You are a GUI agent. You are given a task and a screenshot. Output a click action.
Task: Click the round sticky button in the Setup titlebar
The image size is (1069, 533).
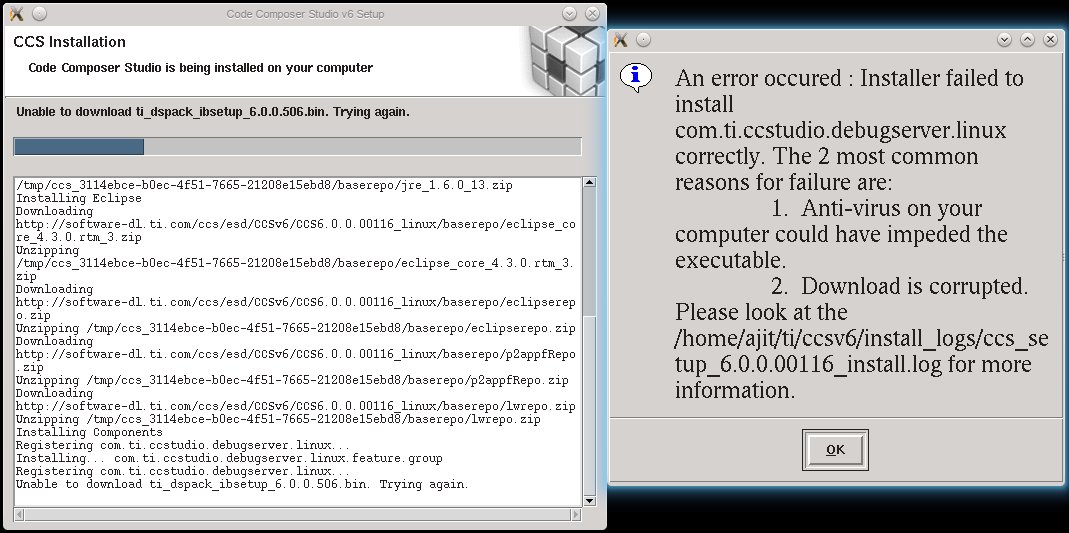40,14
